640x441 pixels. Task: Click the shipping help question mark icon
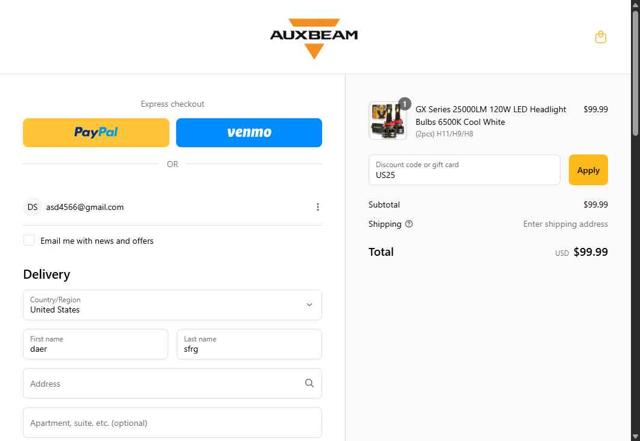click(x=409, y=224)
